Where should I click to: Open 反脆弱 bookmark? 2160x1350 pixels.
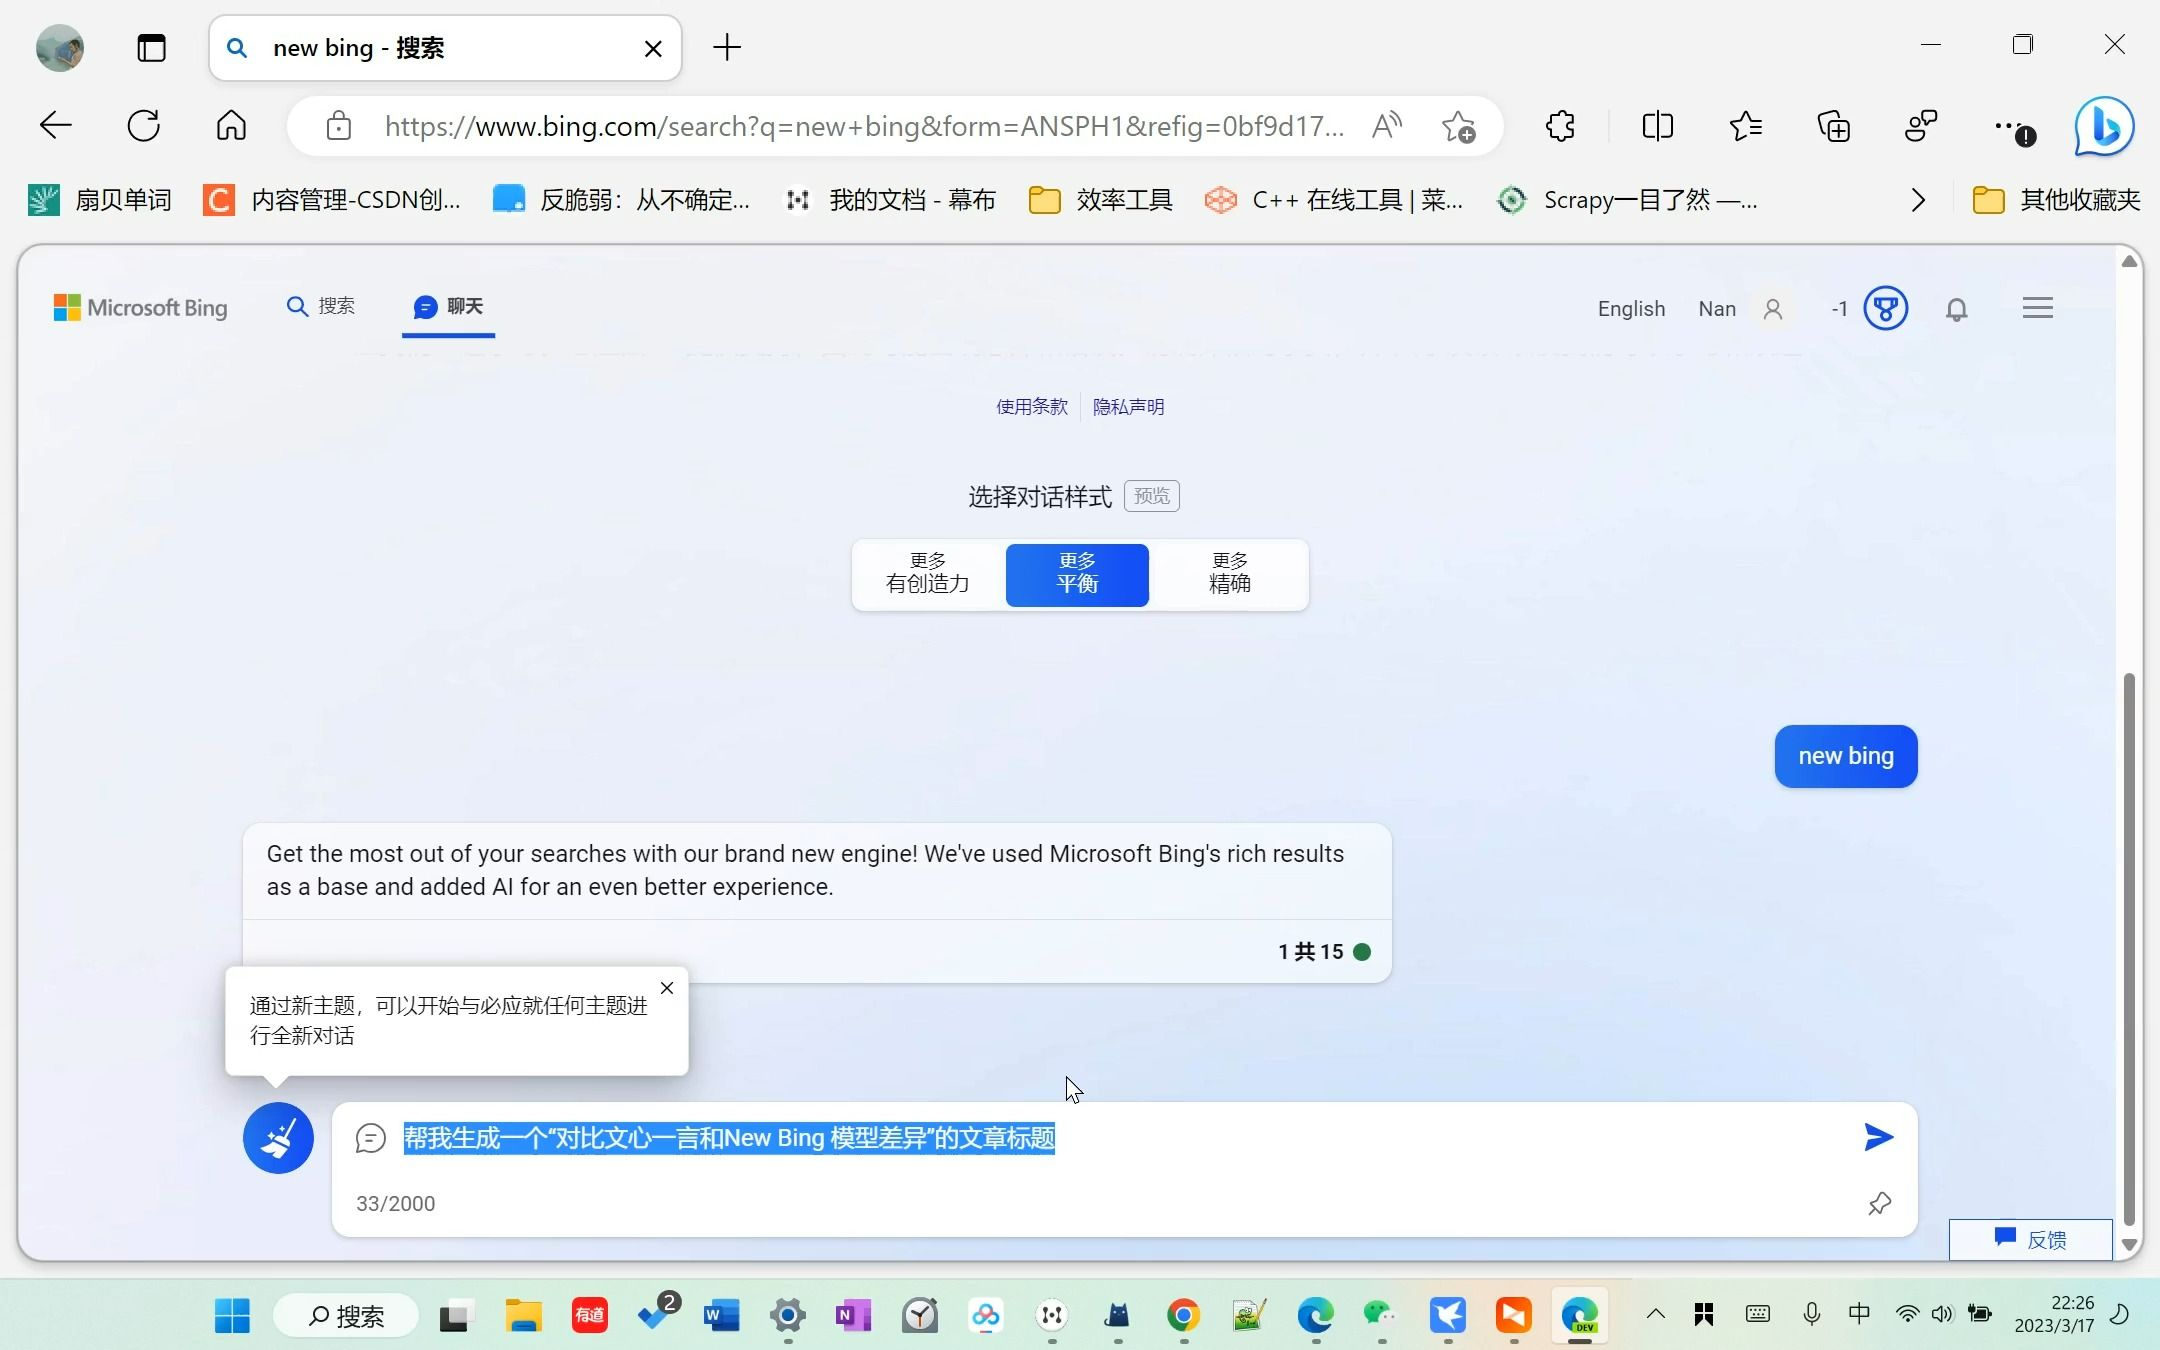coord(621,200)
